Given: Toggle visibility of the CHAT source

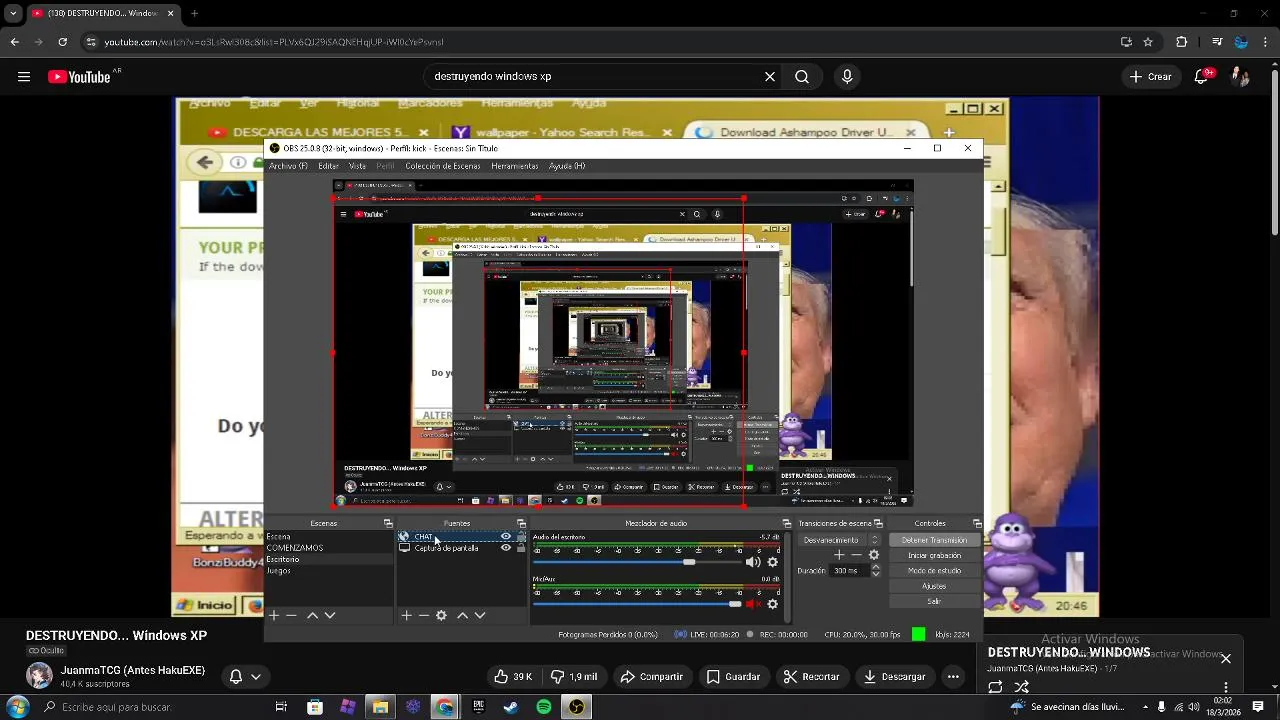Looking at the screenshot, I should click(506, 537).
